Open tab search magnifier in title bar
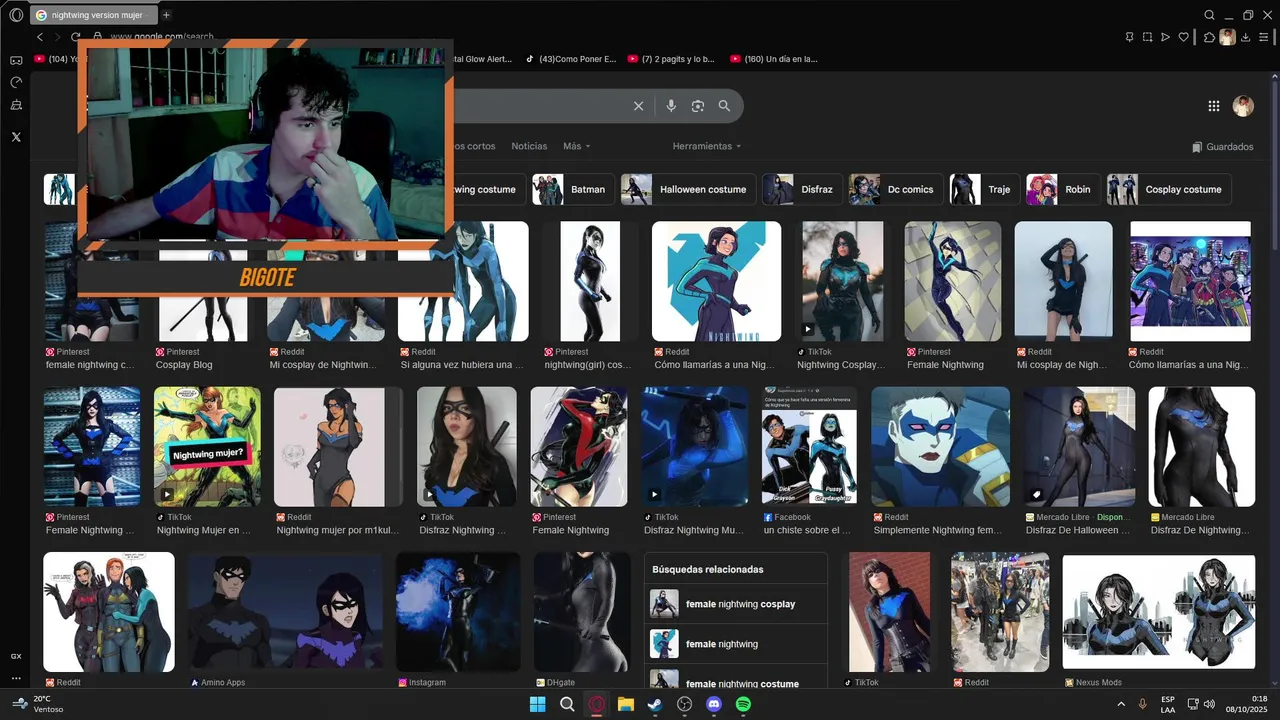1280x720 pixels. [1209, 15]
